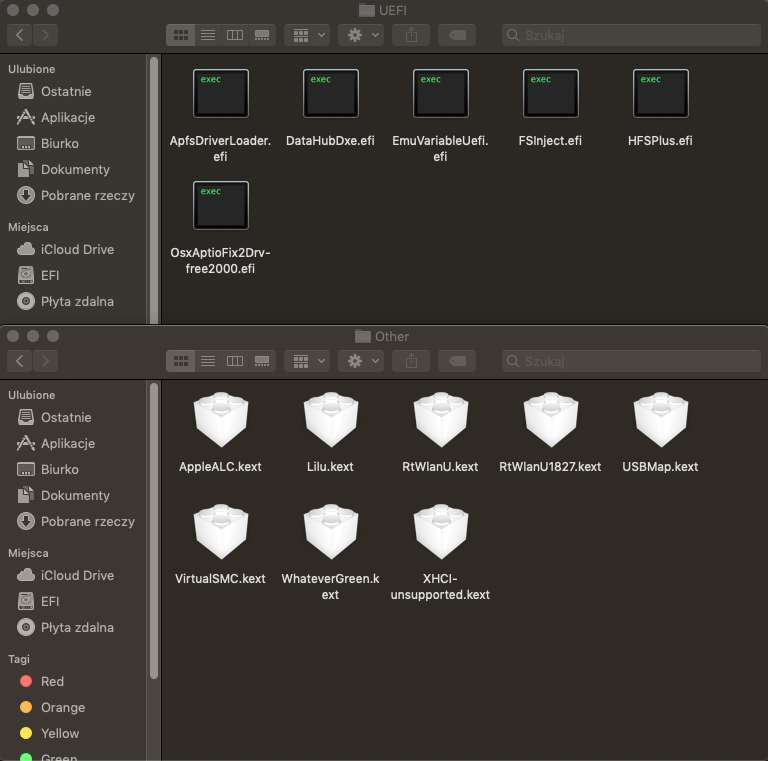
Task: Switch UEFI window to gallery view
Action: coord(262,35)
